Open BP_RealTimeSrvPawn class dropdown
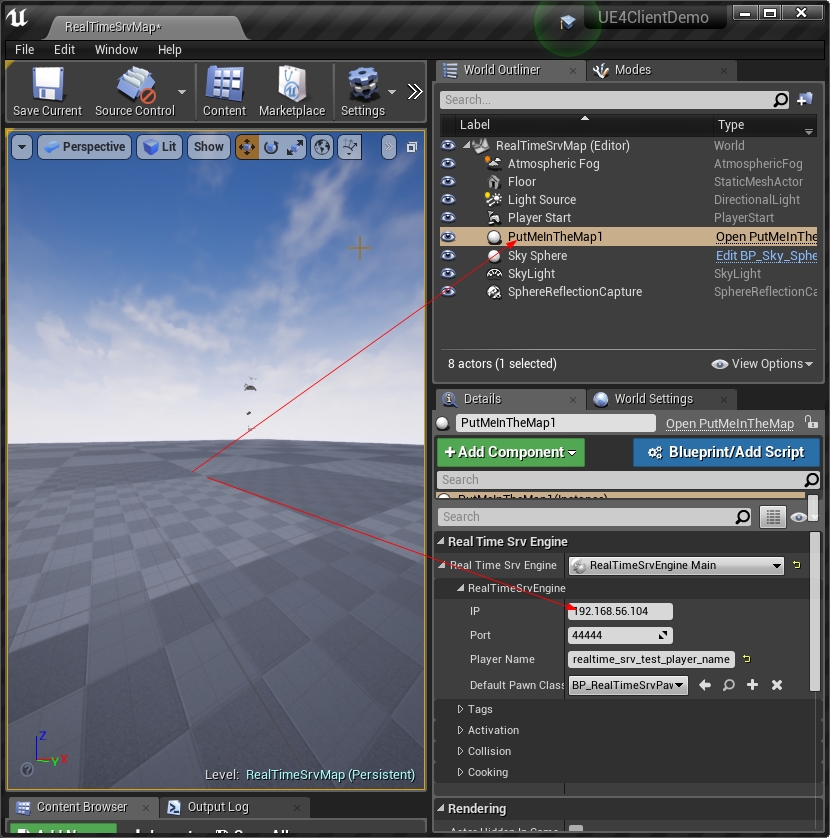This screenshot has height=838, width=830. click(x=628, y=685)
